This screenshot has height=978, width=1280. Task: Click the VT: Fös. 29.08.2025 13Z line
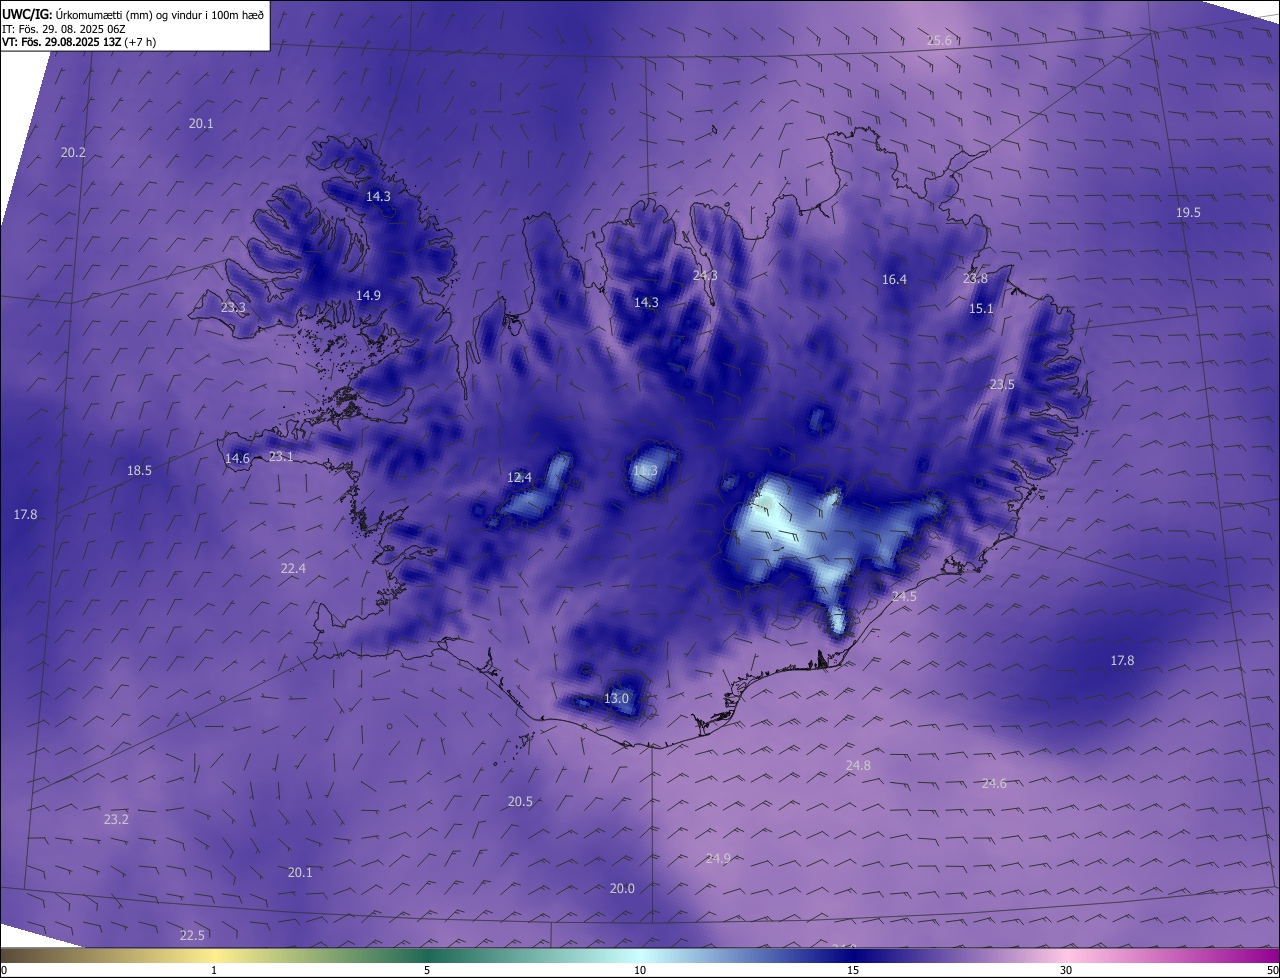(79, 42)
